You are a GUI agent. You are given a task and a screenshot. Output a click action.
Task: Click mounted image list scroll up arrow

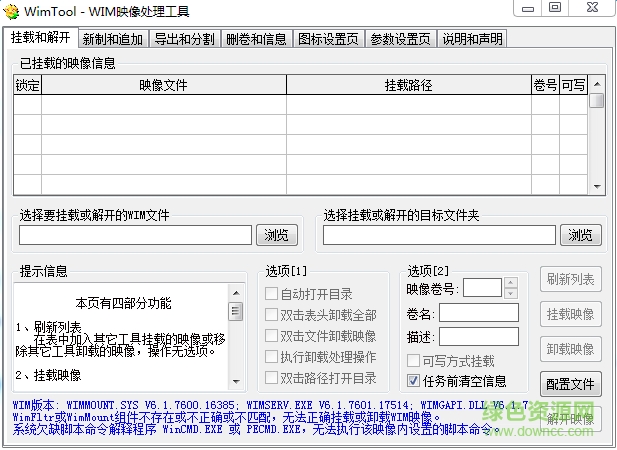(597, 84)
